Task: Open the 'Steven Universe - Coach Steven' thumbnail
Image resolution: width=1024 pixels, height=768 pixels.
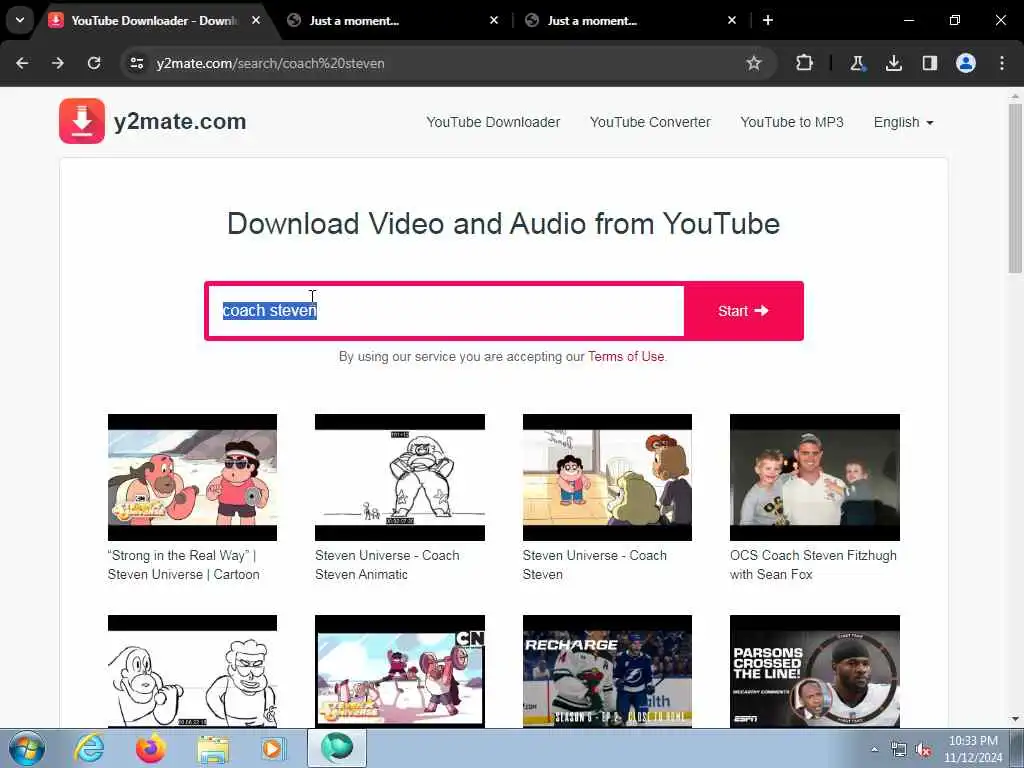Action: click(x=607, y=477)
